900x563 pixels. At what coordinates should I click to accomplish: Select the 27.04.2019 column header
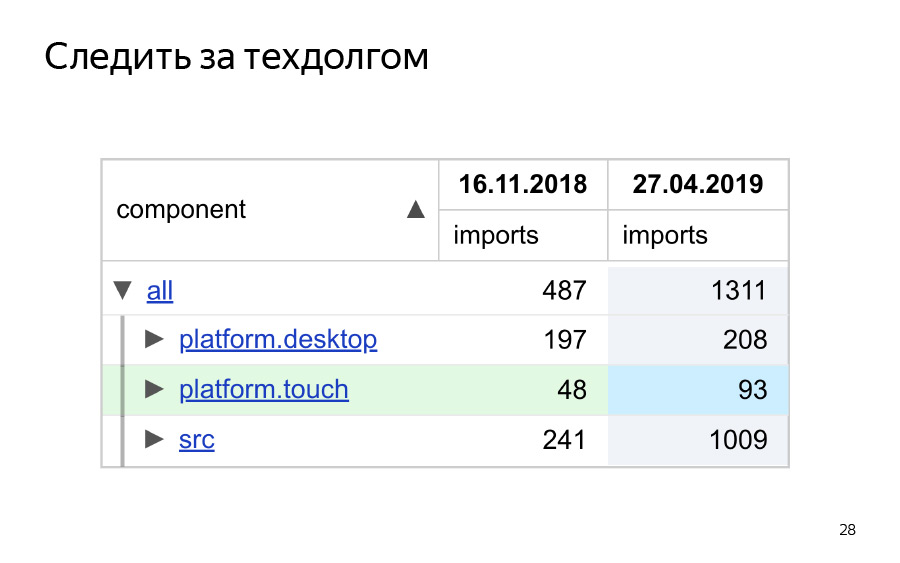(x=698, y=185)
